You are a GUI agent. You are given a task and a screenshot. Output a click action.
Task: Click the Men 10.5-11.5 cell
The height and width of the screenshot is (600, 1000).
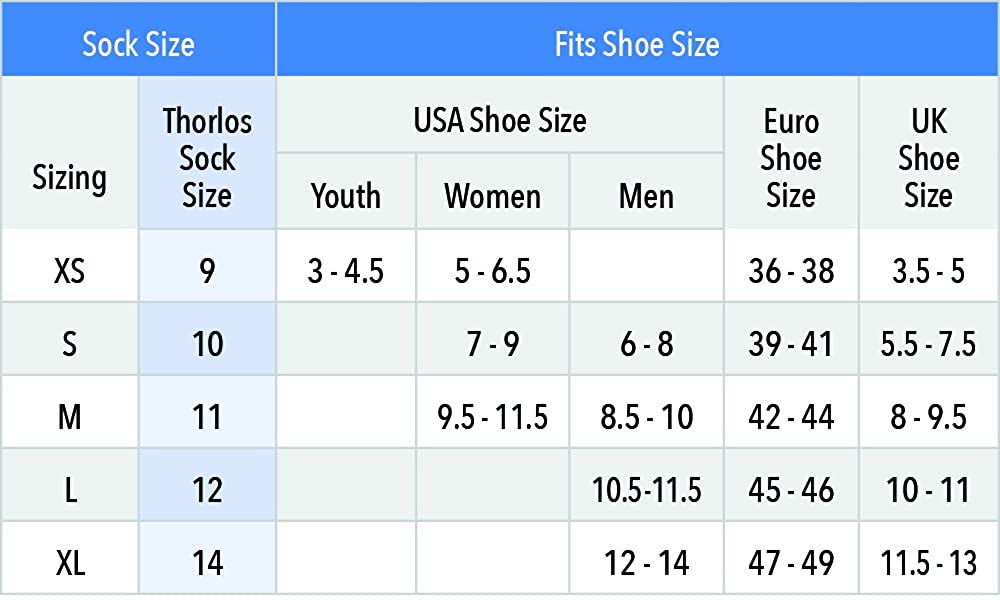[x=647, y=490]
